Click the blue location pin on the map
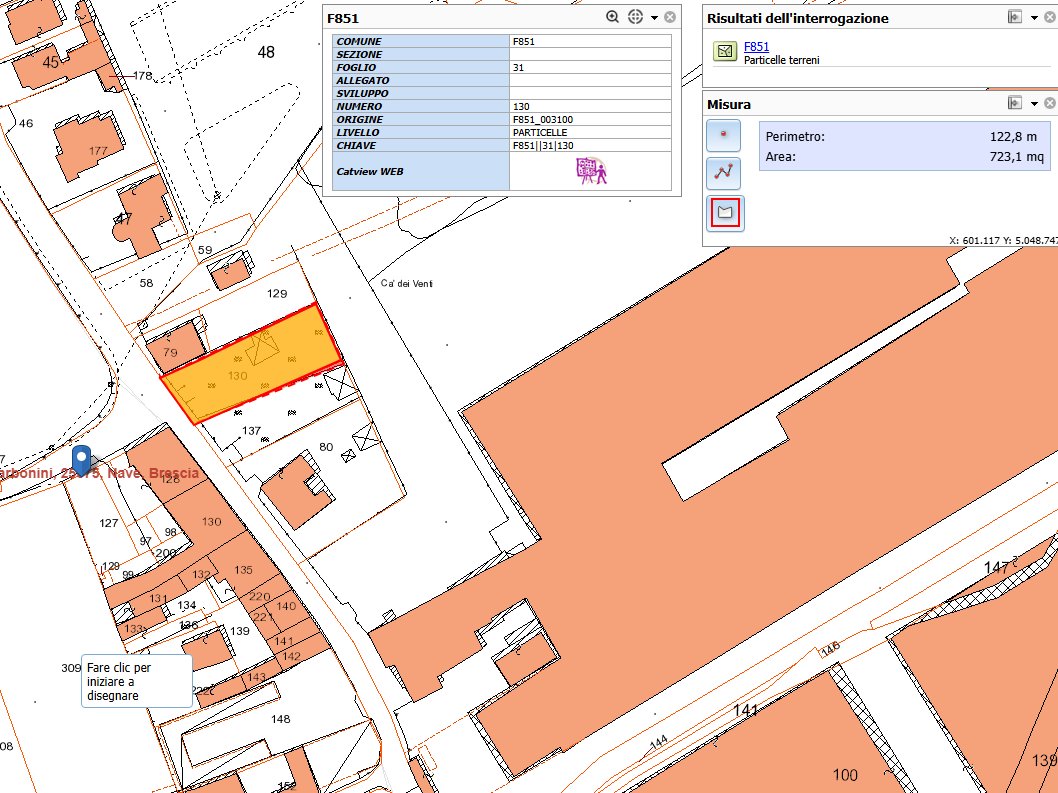The height and width of the screenshot is (793, 1058). 83,459
